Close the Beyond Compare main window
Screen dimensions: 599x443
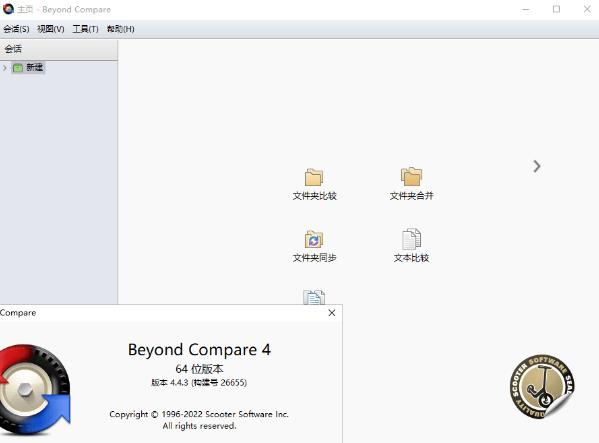(587, 9)
